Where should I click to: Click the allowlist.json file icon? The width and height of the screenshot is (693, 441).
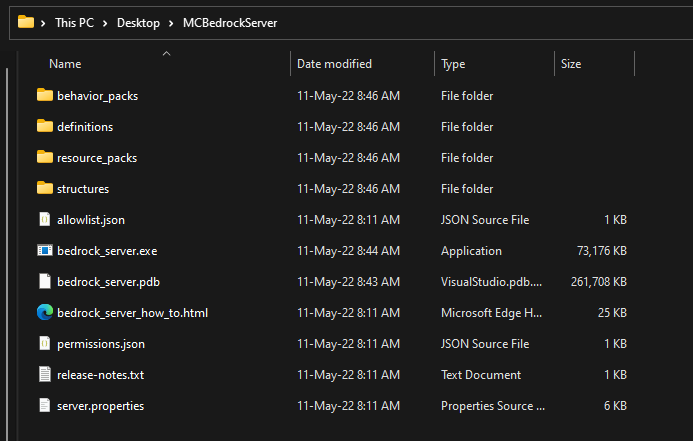pyautogui.click(x=45, y=219)
